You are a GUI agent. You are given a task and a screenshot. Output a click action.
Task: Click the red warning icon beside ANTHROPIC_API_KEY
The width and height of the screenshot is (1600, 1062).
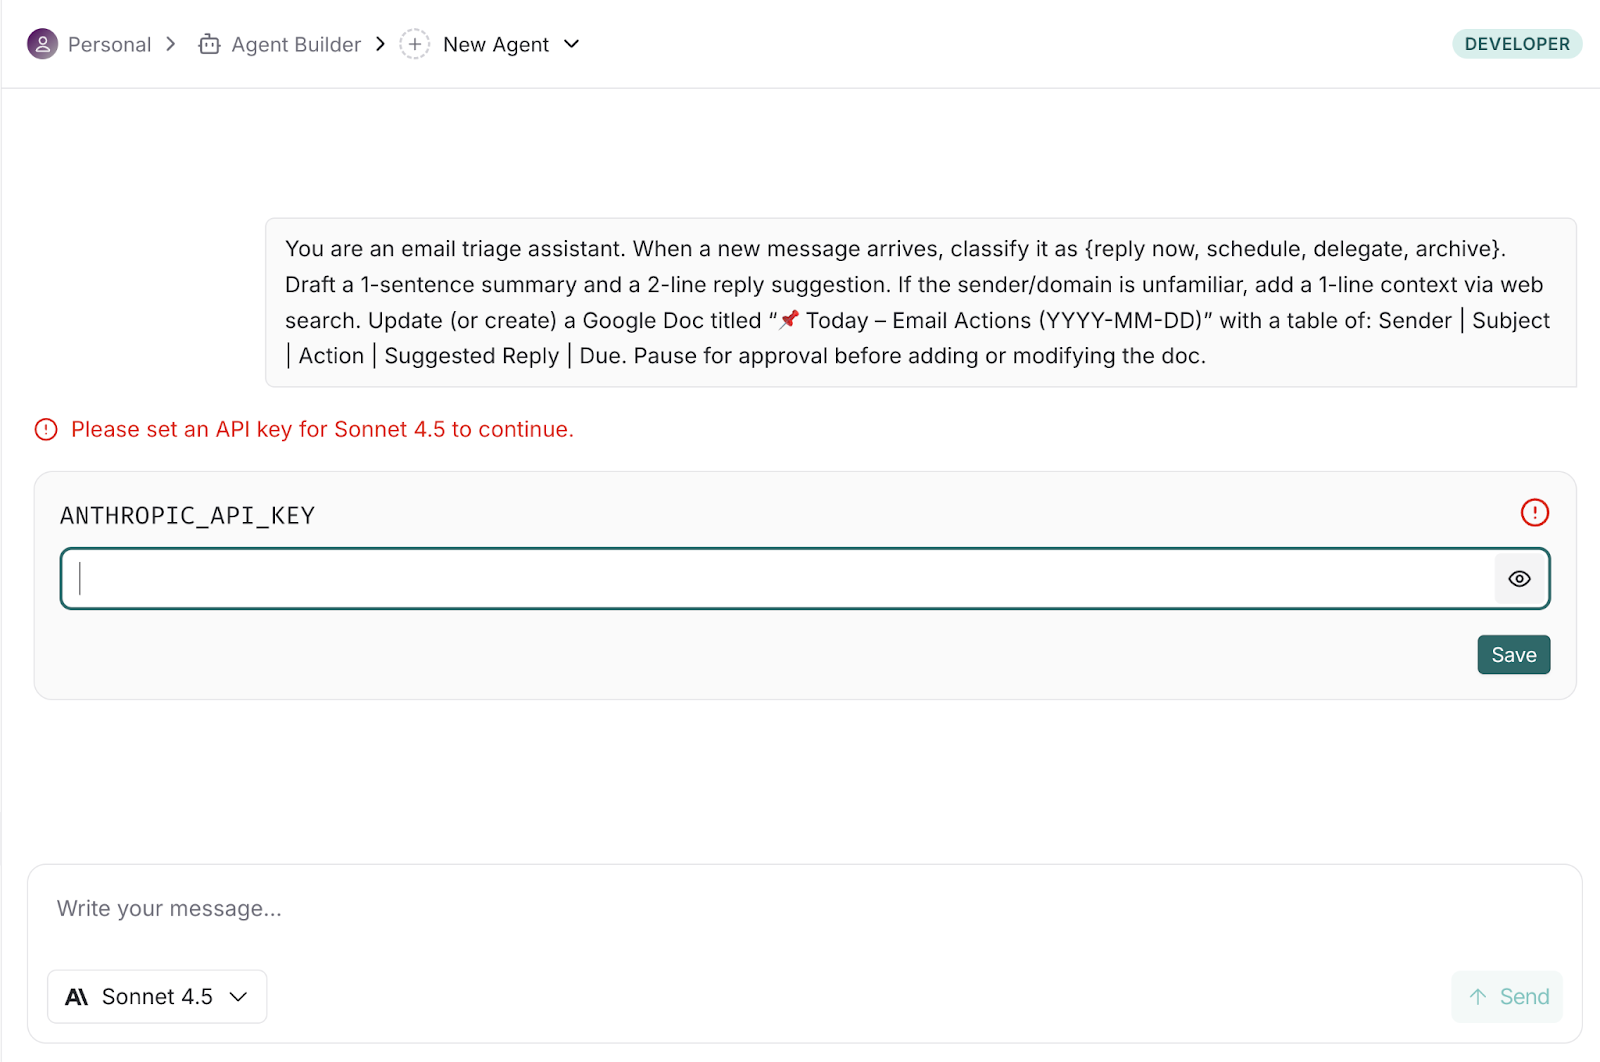tap(1534, 513)
